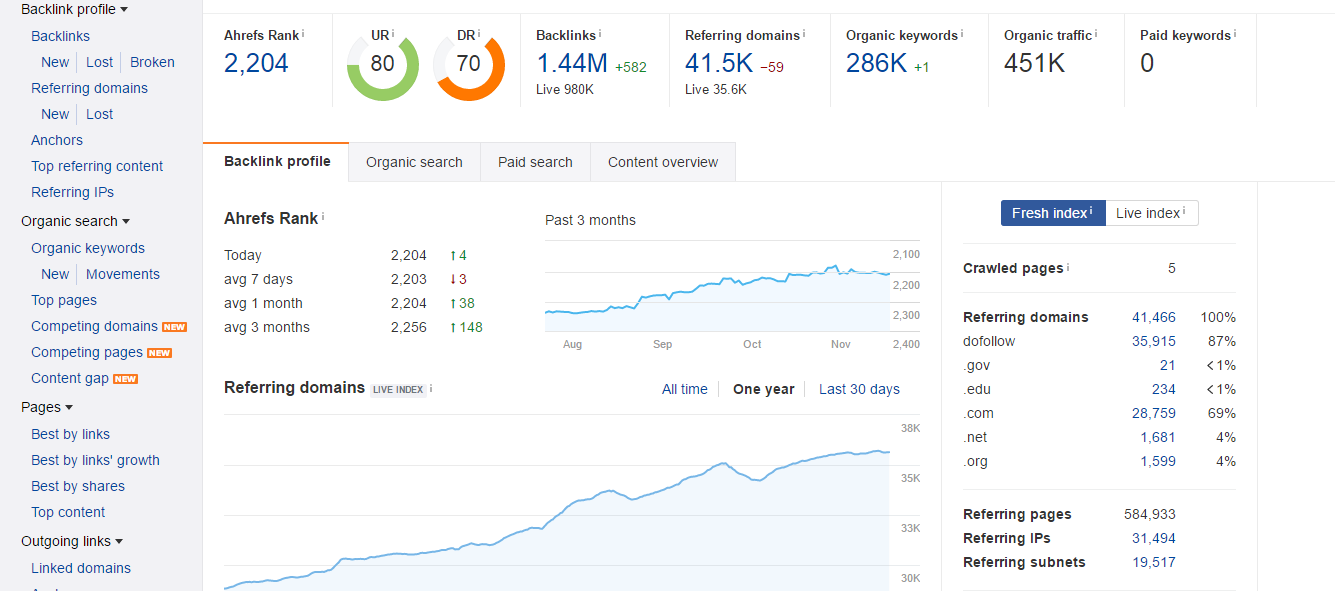The image size is (1335, 591).
Task: Click the info icon by the Ahrefs Rank section heading
Action: 323,216
